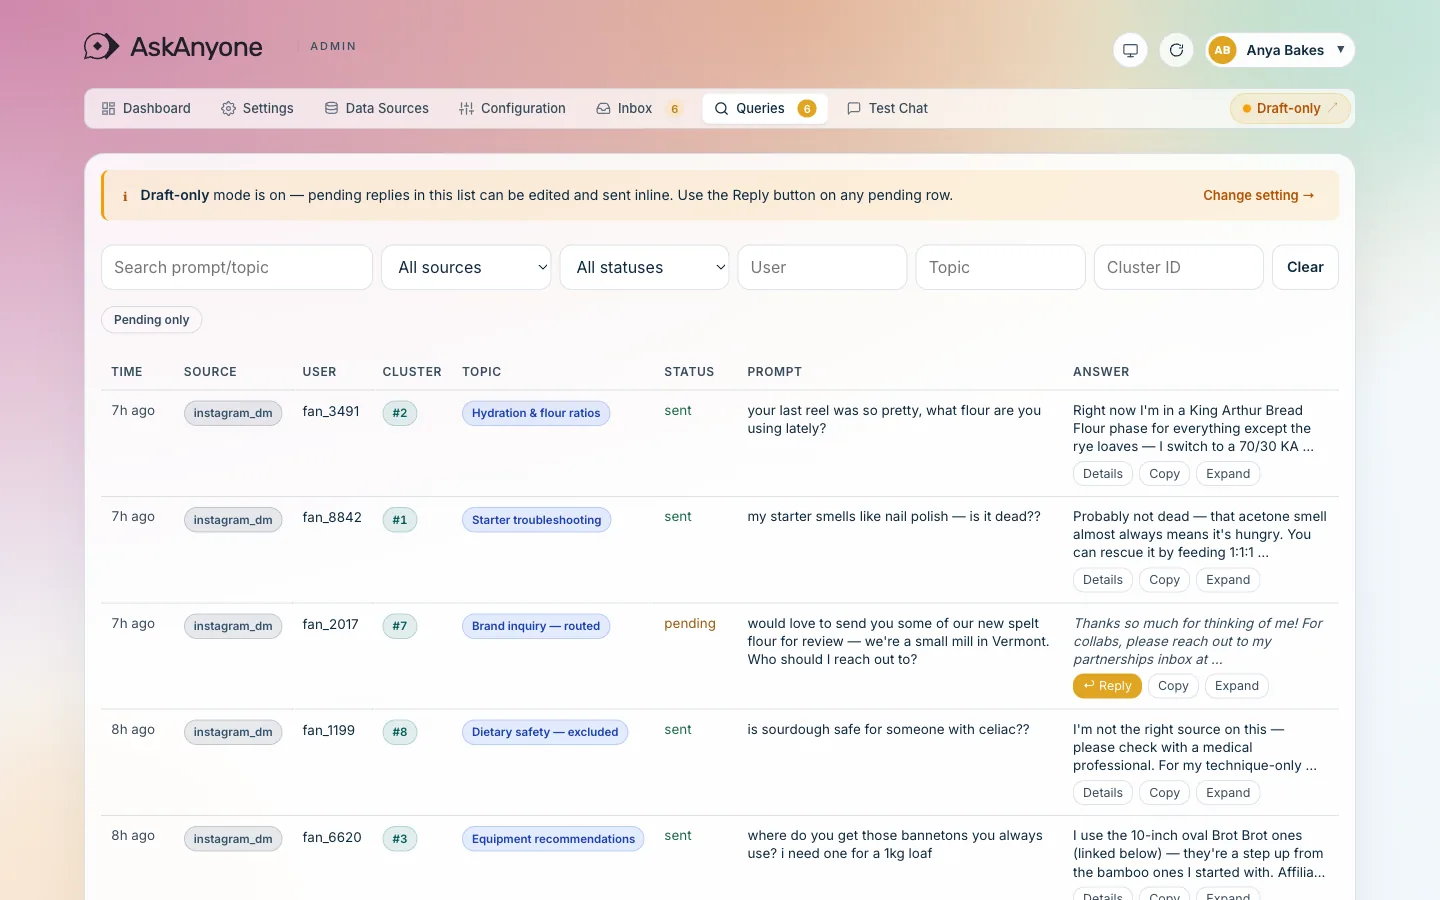Click cluster badge #3
This screenshot has width=1440, height=900.
[400, 839]
